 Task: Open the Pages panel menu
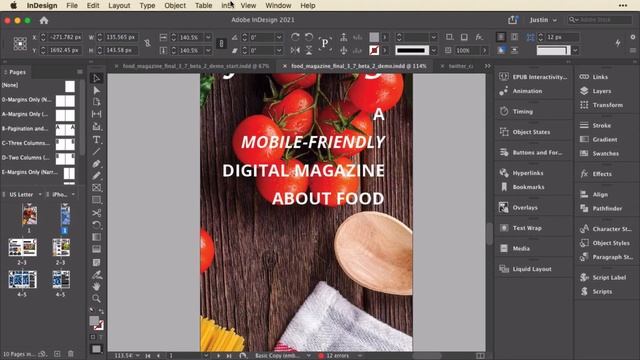tap(80, 72)
